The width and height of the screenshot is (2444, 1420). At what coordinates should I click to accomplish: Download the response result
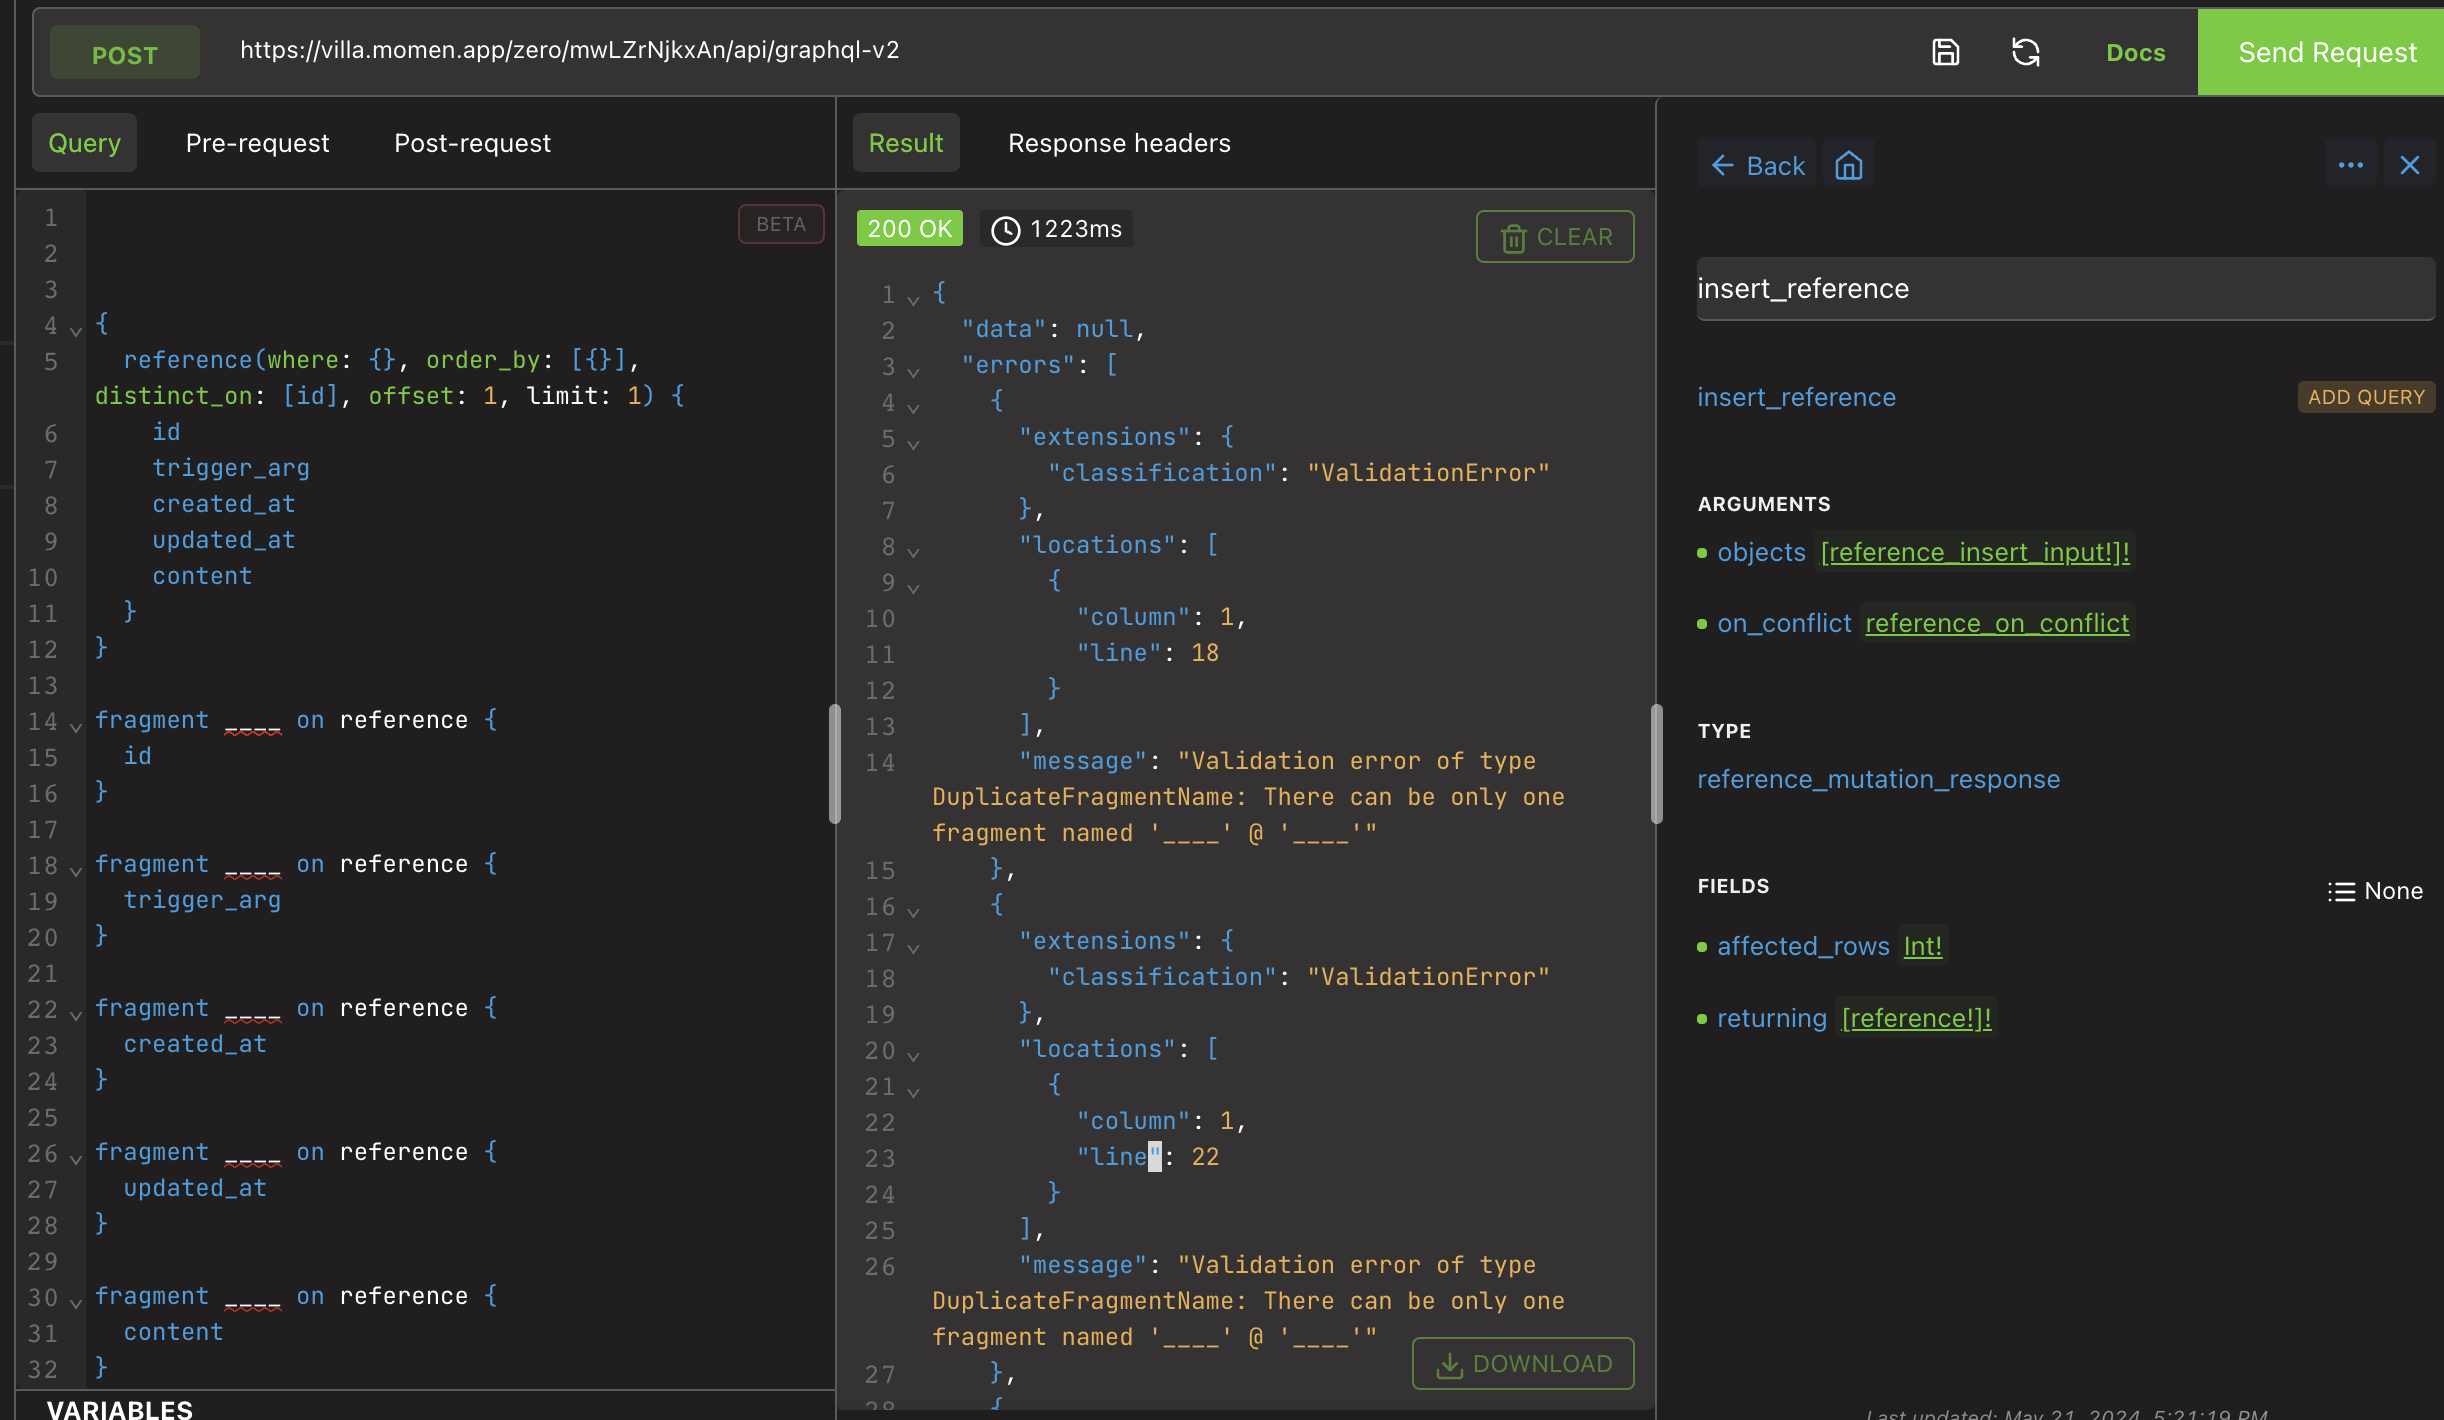click(x=1523, y=1364)
